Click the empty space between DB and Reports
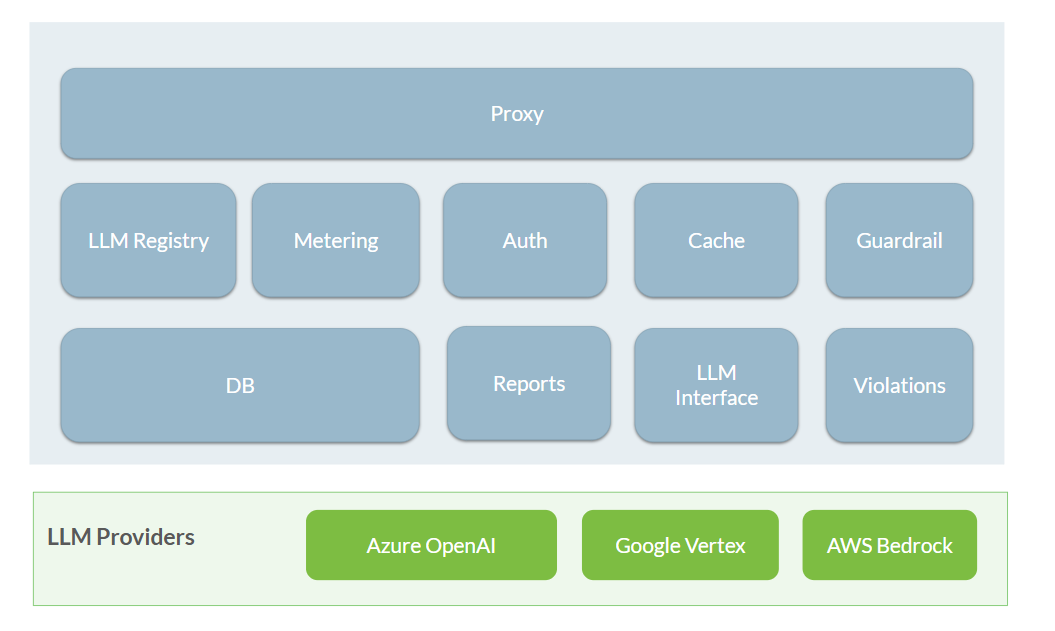1055x631 pixels. click(x=433, y=386)
